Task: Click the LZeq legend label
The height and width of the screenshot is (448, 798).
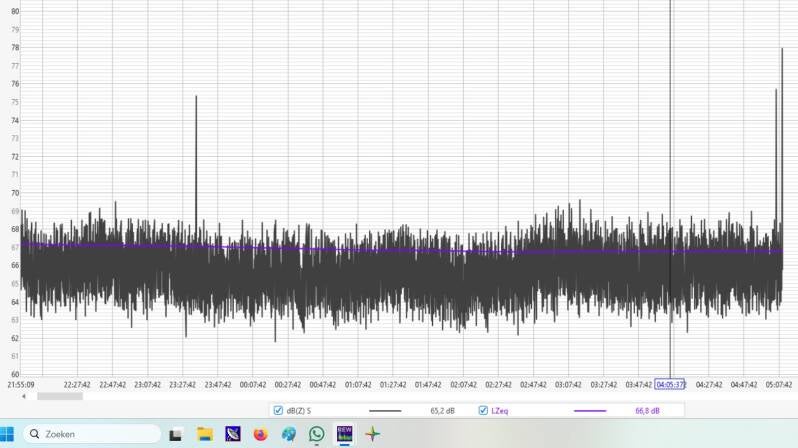Action: [500, 410]
